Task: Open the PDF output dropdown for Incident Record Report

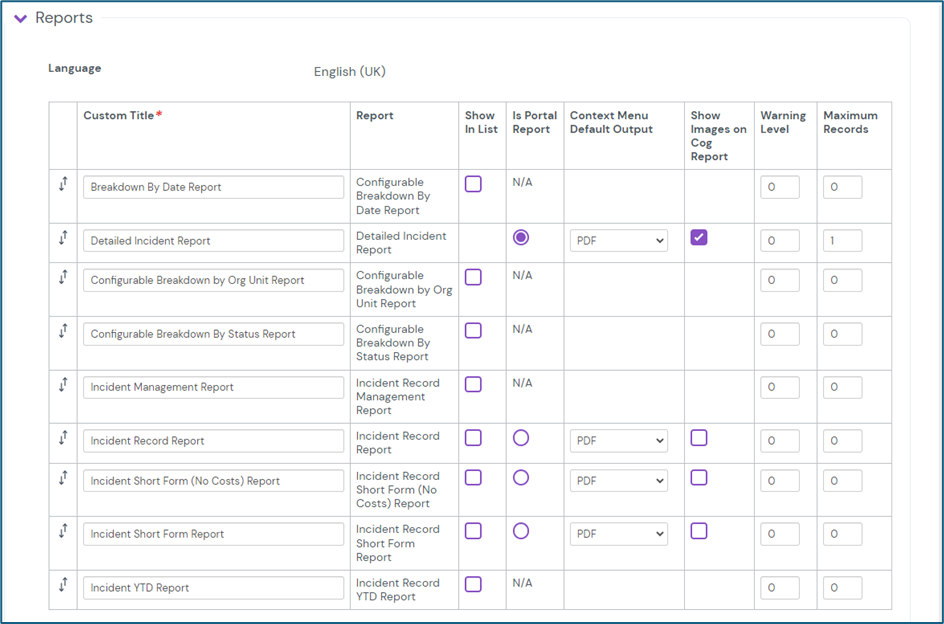Action: [x=619, y=441]
